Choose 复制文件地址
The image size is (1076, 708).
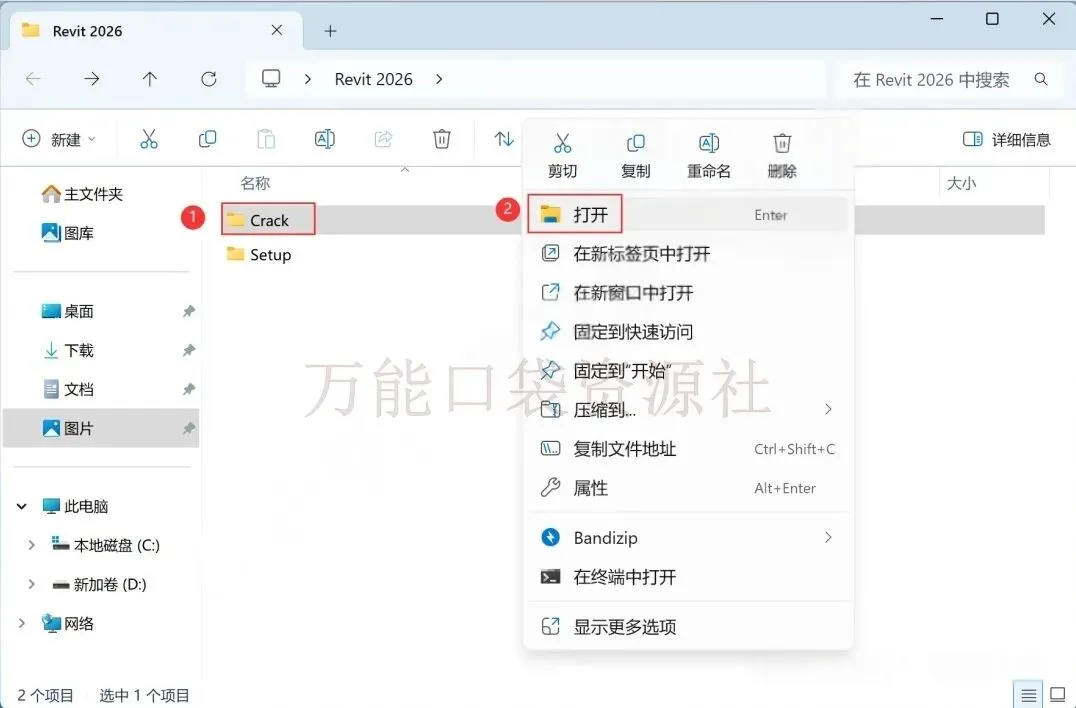pos(688,449)
